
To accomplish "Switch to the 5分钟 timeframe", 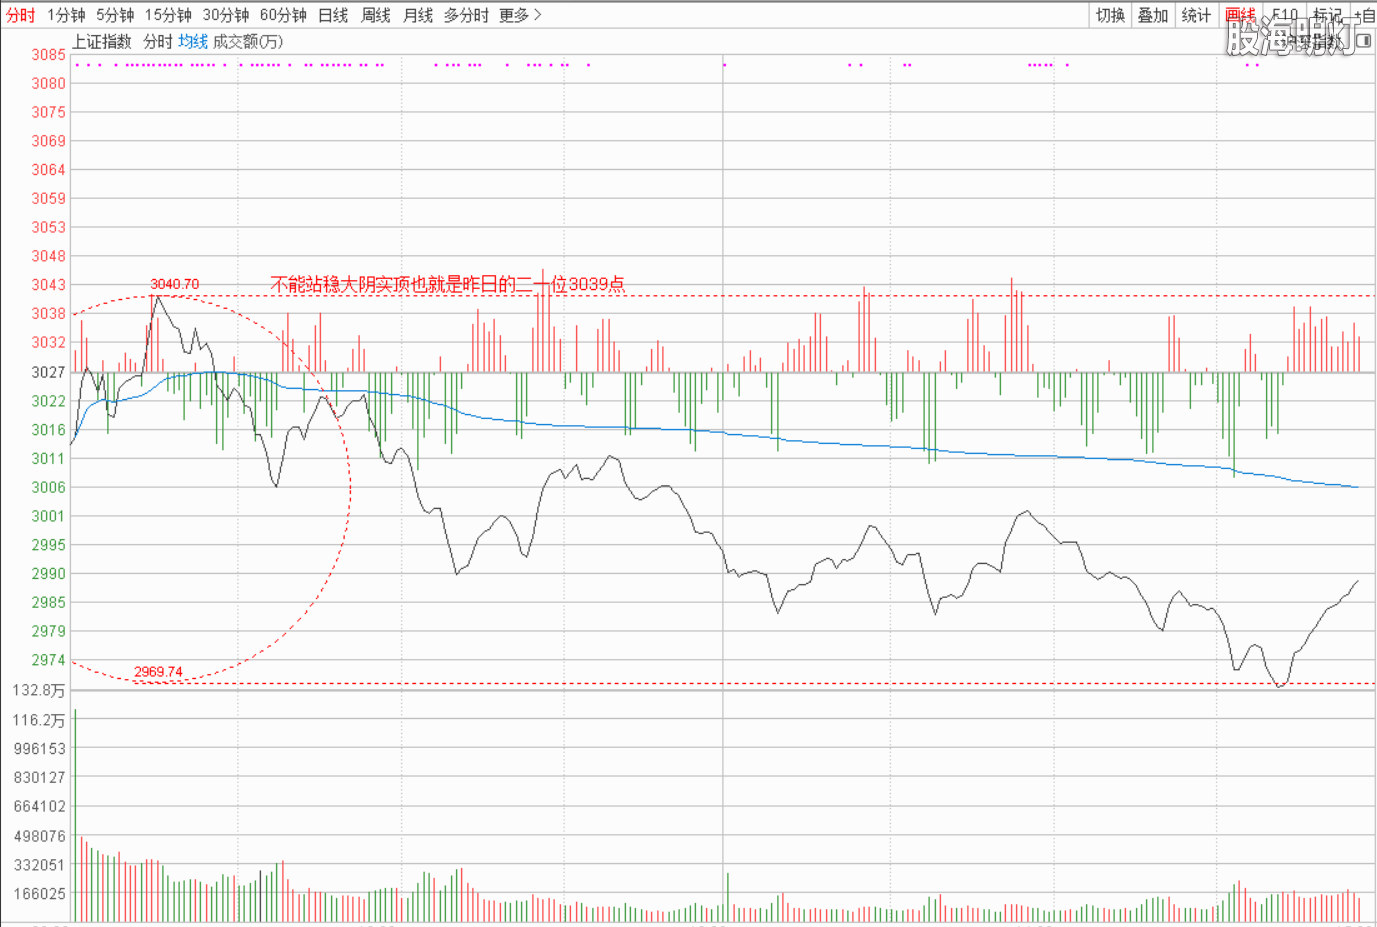I will (115, 15).
